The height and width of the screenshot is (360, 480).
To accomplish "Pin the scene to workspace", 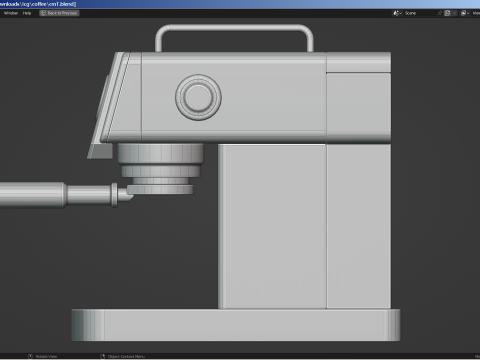I will [440, 13].
